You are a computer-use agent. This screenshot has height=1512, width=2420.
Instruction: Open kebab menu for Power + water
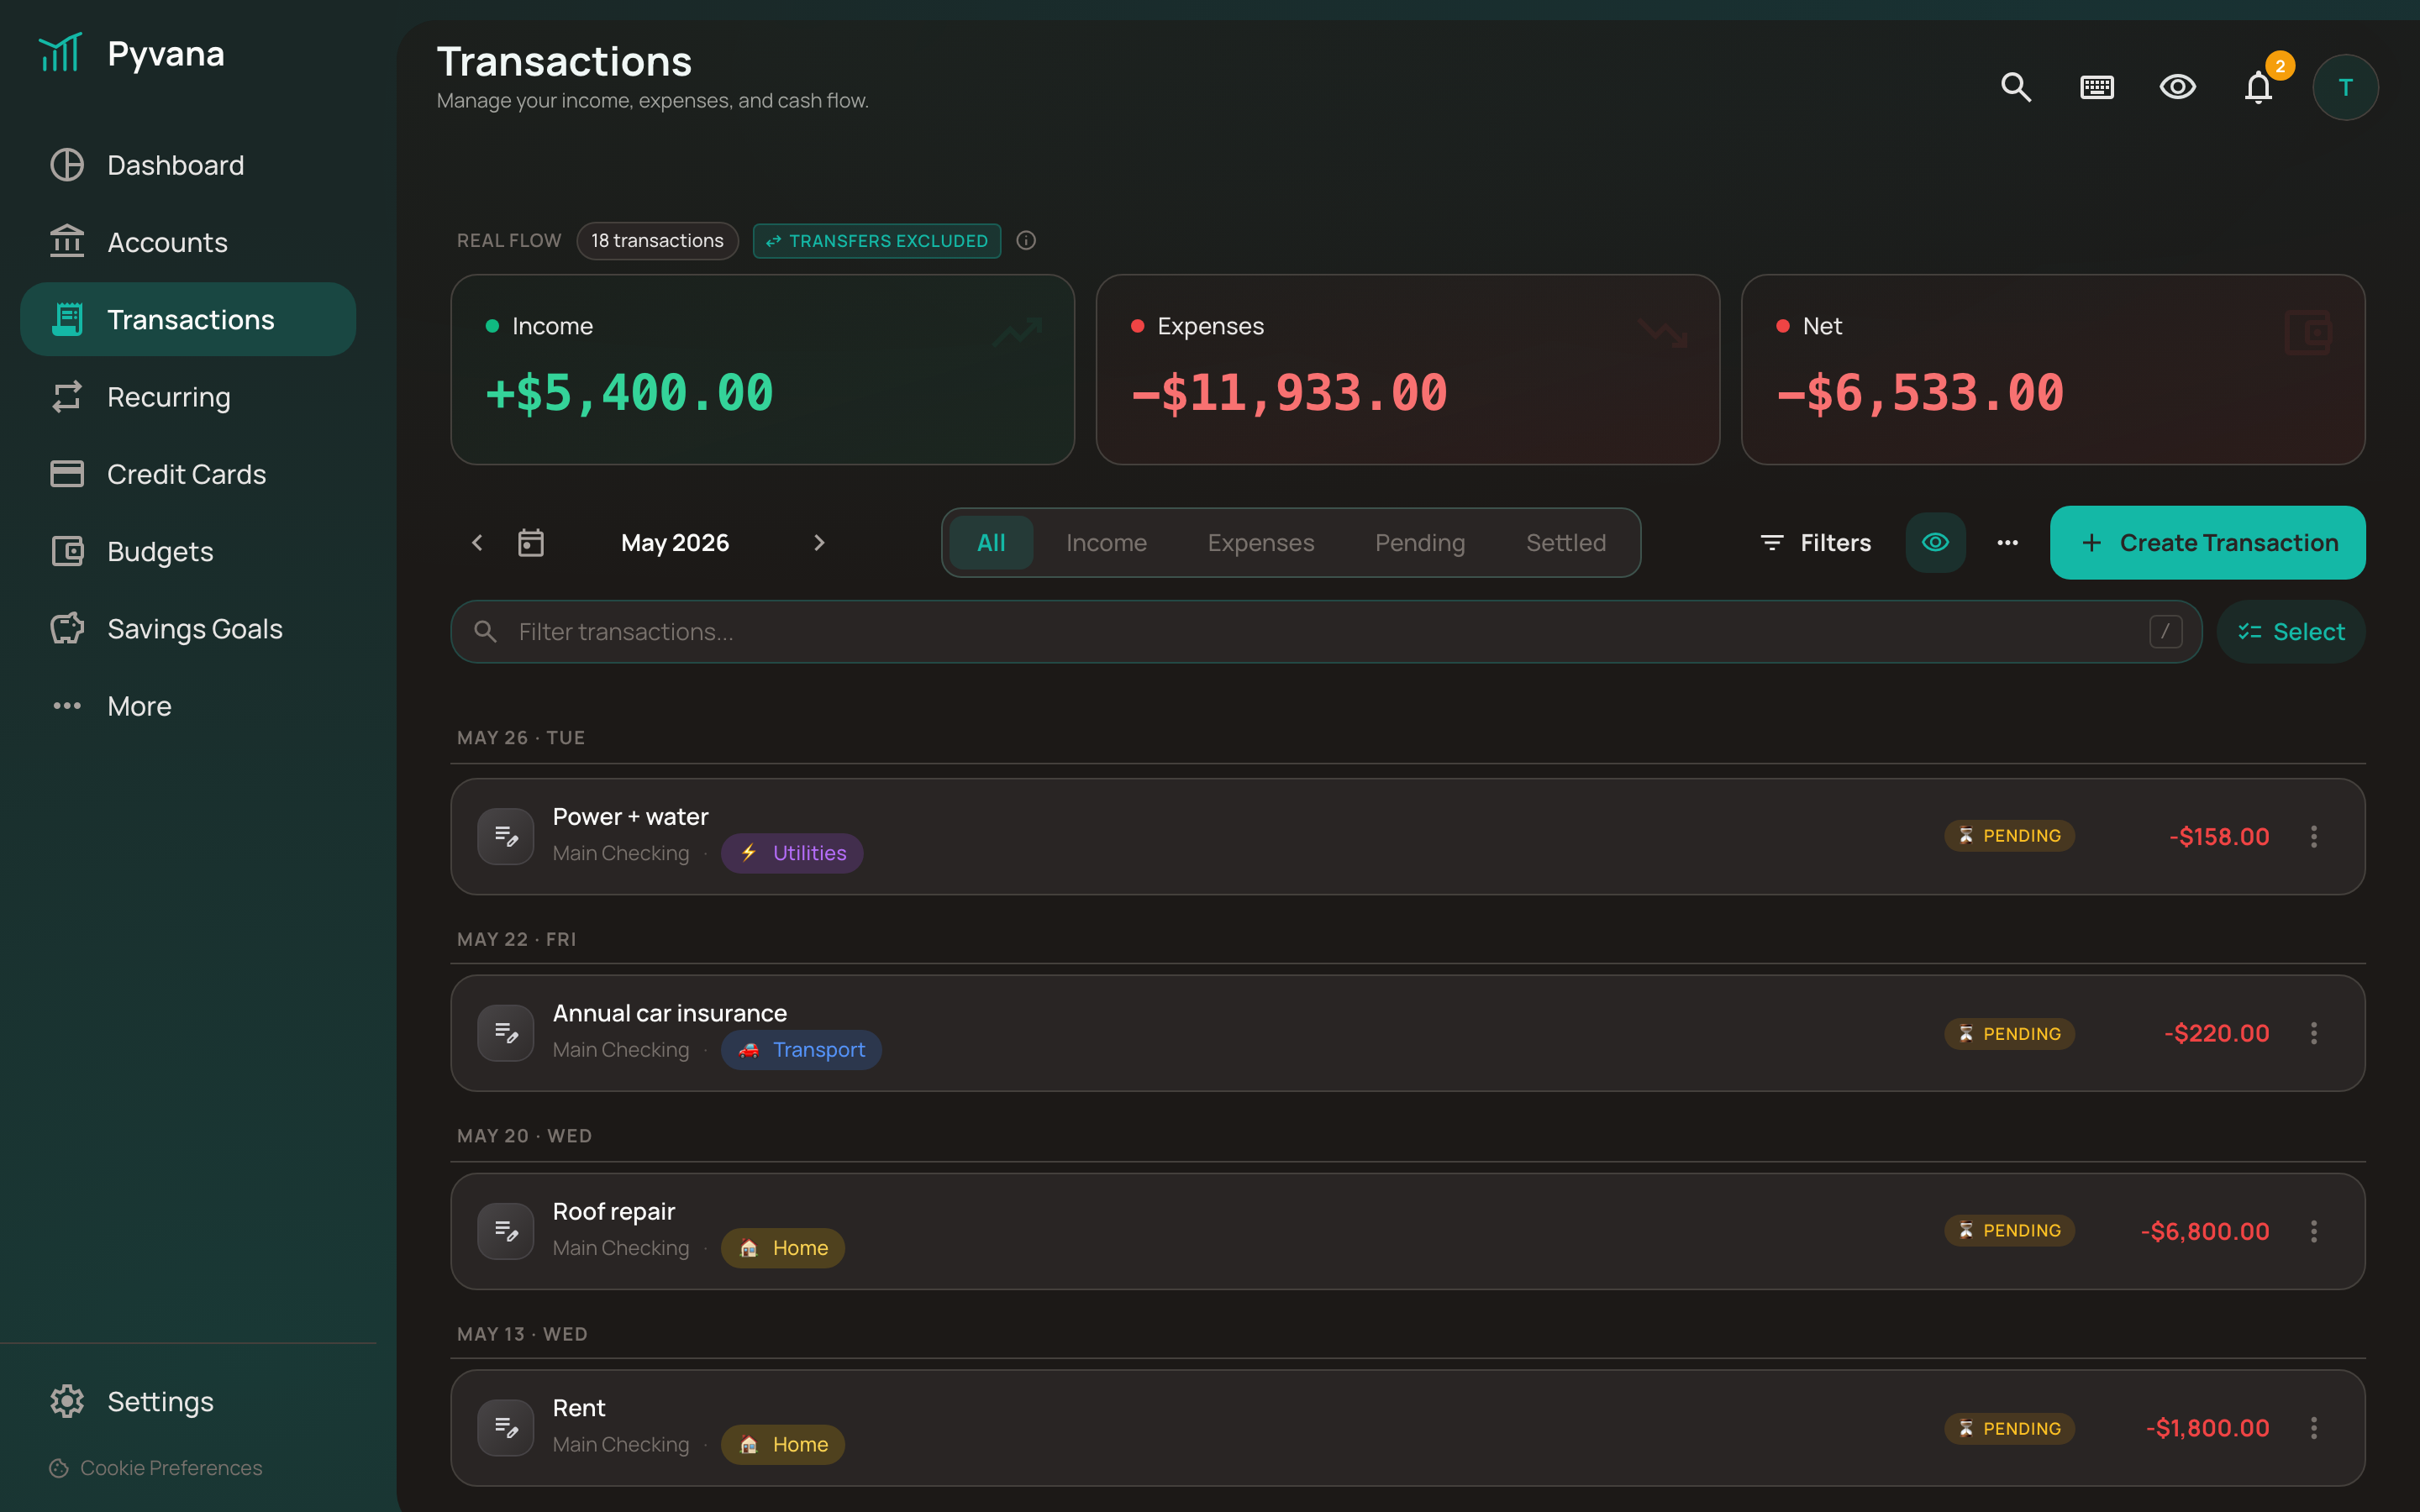[x=2314, y=836]
